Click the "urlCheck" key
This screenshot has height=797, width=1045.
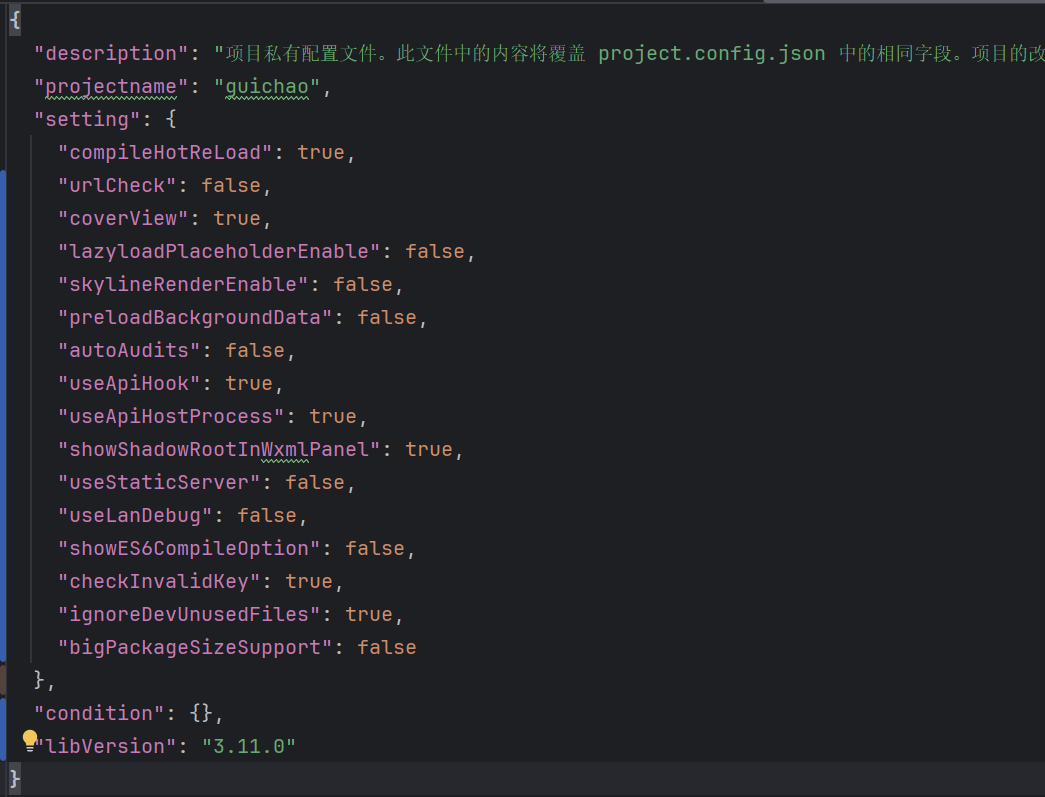117,185
